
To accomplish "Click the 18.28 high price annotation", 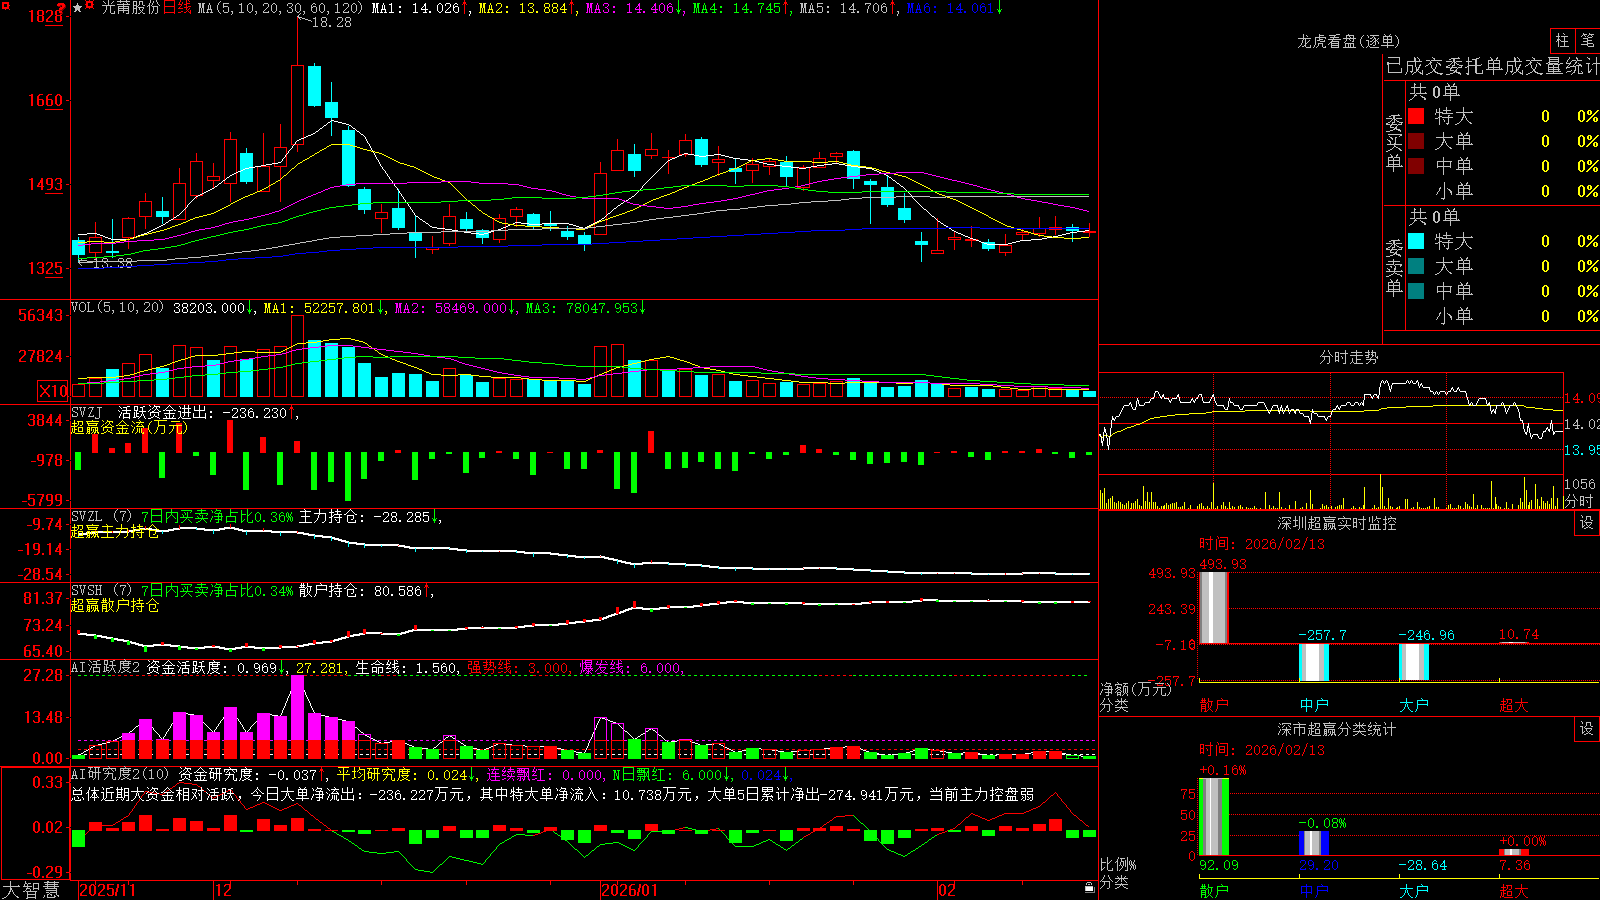I will [x=331, y=22].
